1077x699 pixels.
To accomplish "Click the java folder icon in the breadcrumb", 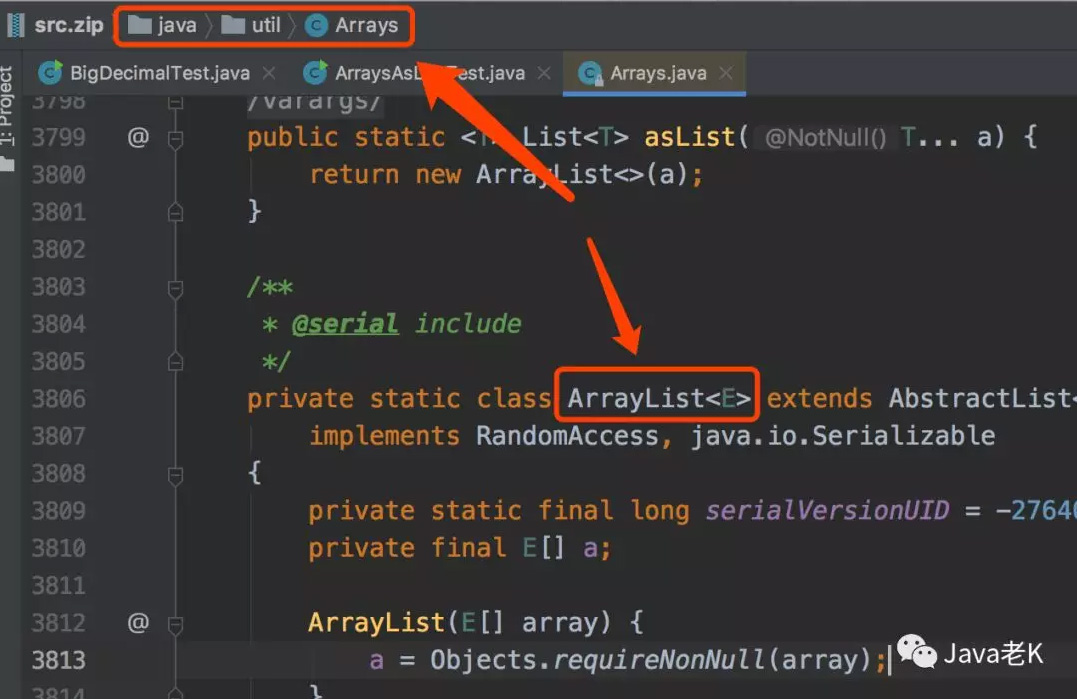I will (x=139, y=26).
